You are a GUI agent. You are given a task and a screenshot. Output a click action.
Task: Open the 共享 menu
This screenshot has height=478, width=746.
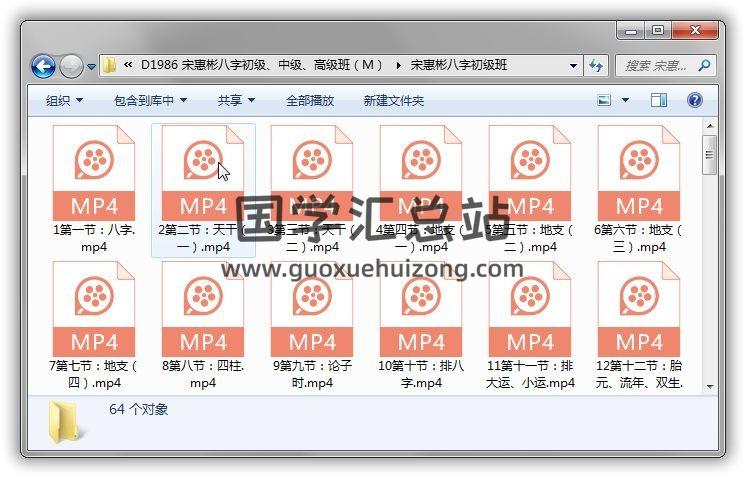tap(236, 101)
